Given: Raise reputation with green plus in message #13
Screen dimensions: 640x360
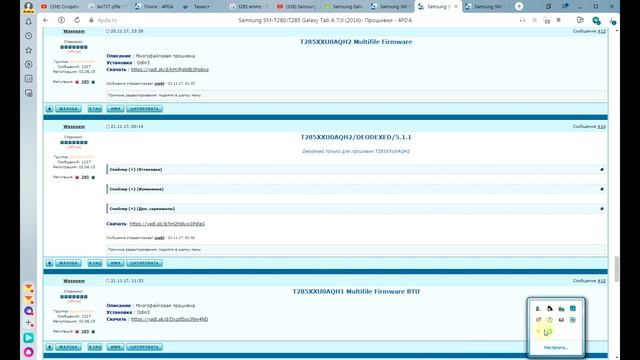Looking at the screenshot, I should [x=93, y=82].
